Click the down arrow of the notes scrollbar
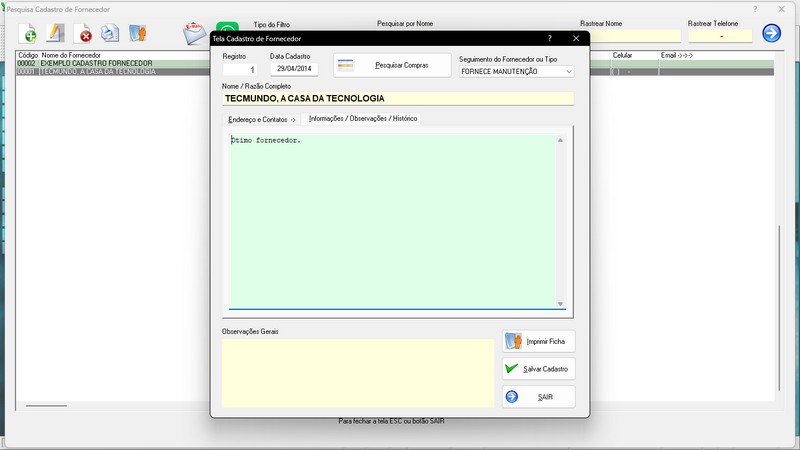This screenshot has width=800, height=450. 560,303
